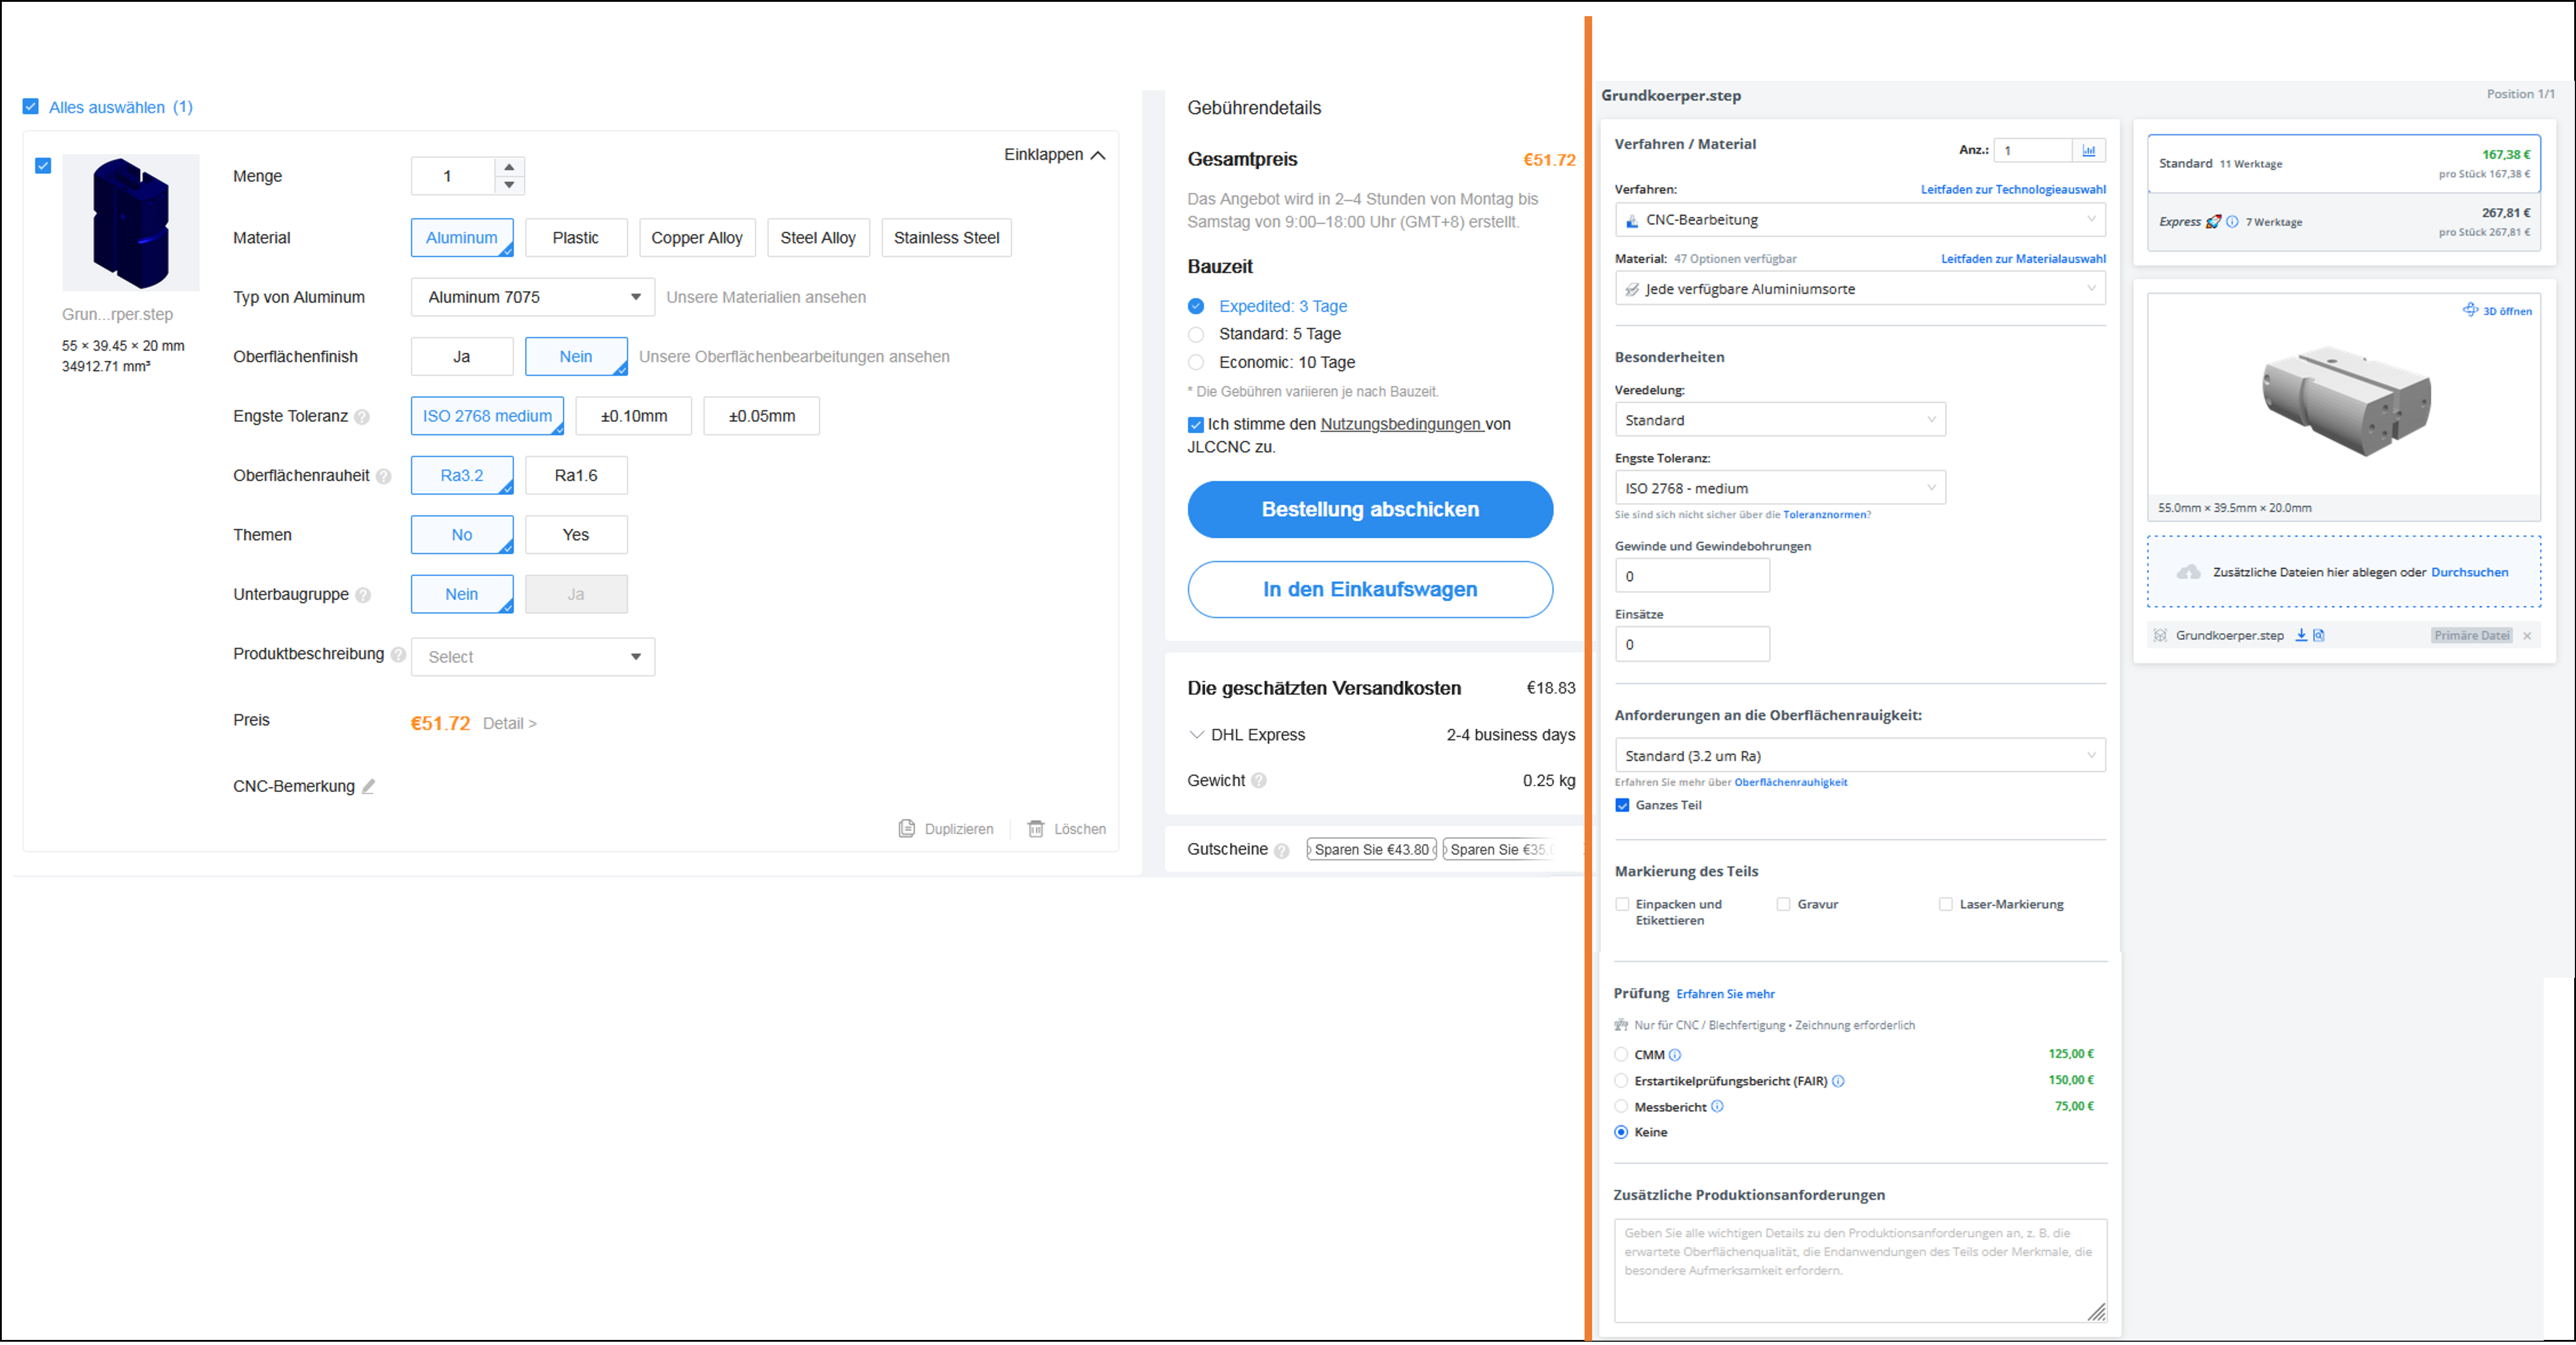Select the Messbericht inspection option
This screenshot has height=1345, width=2576.
coord(1621,1106)
